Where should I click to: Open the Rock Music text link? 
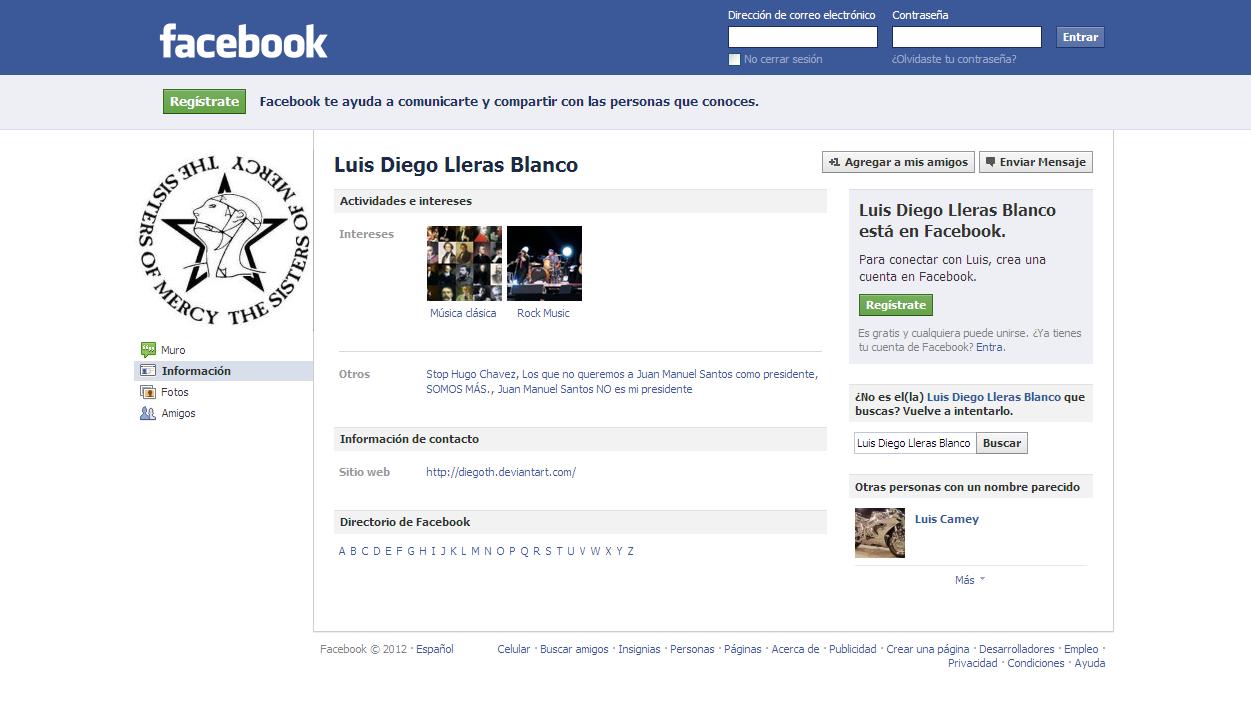(543, 313)
